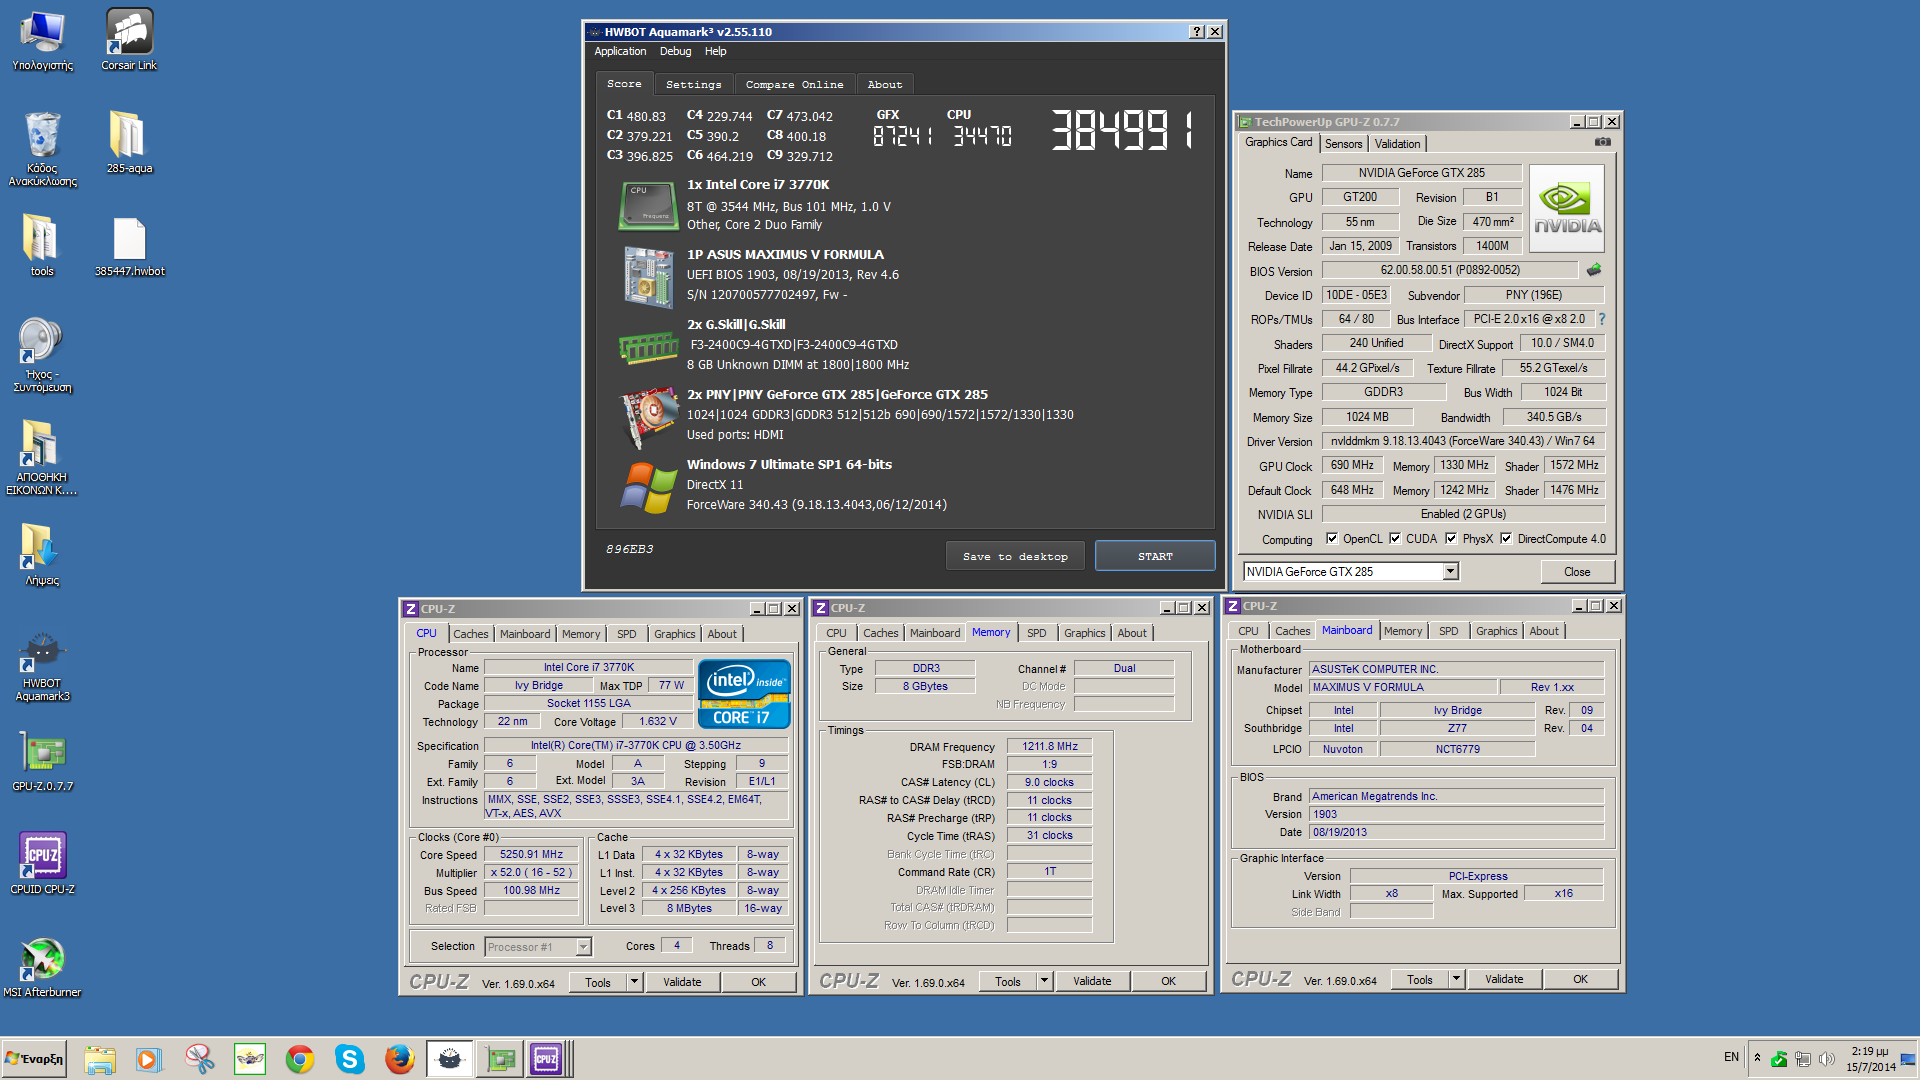Image resolution: width=1920 pixels, height=1080 pixels.
Task: Open the Application menu in Aquamark
Action: 620,51
